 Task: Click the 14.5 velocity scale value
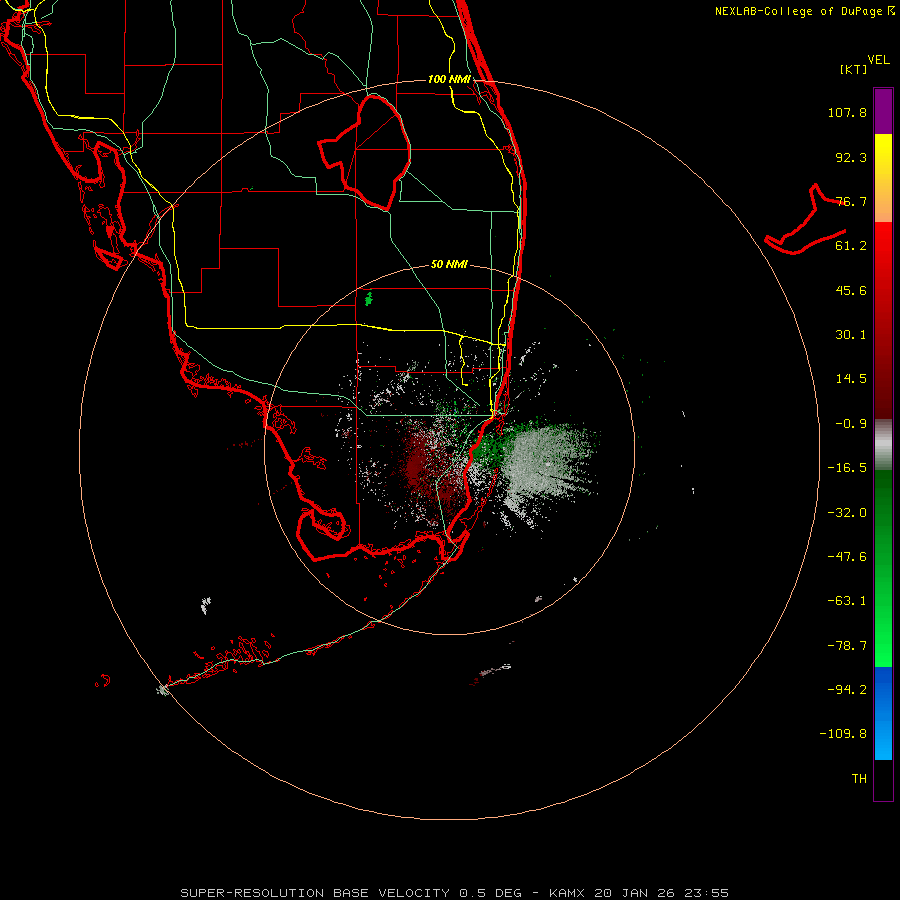(x=851, y=379)
